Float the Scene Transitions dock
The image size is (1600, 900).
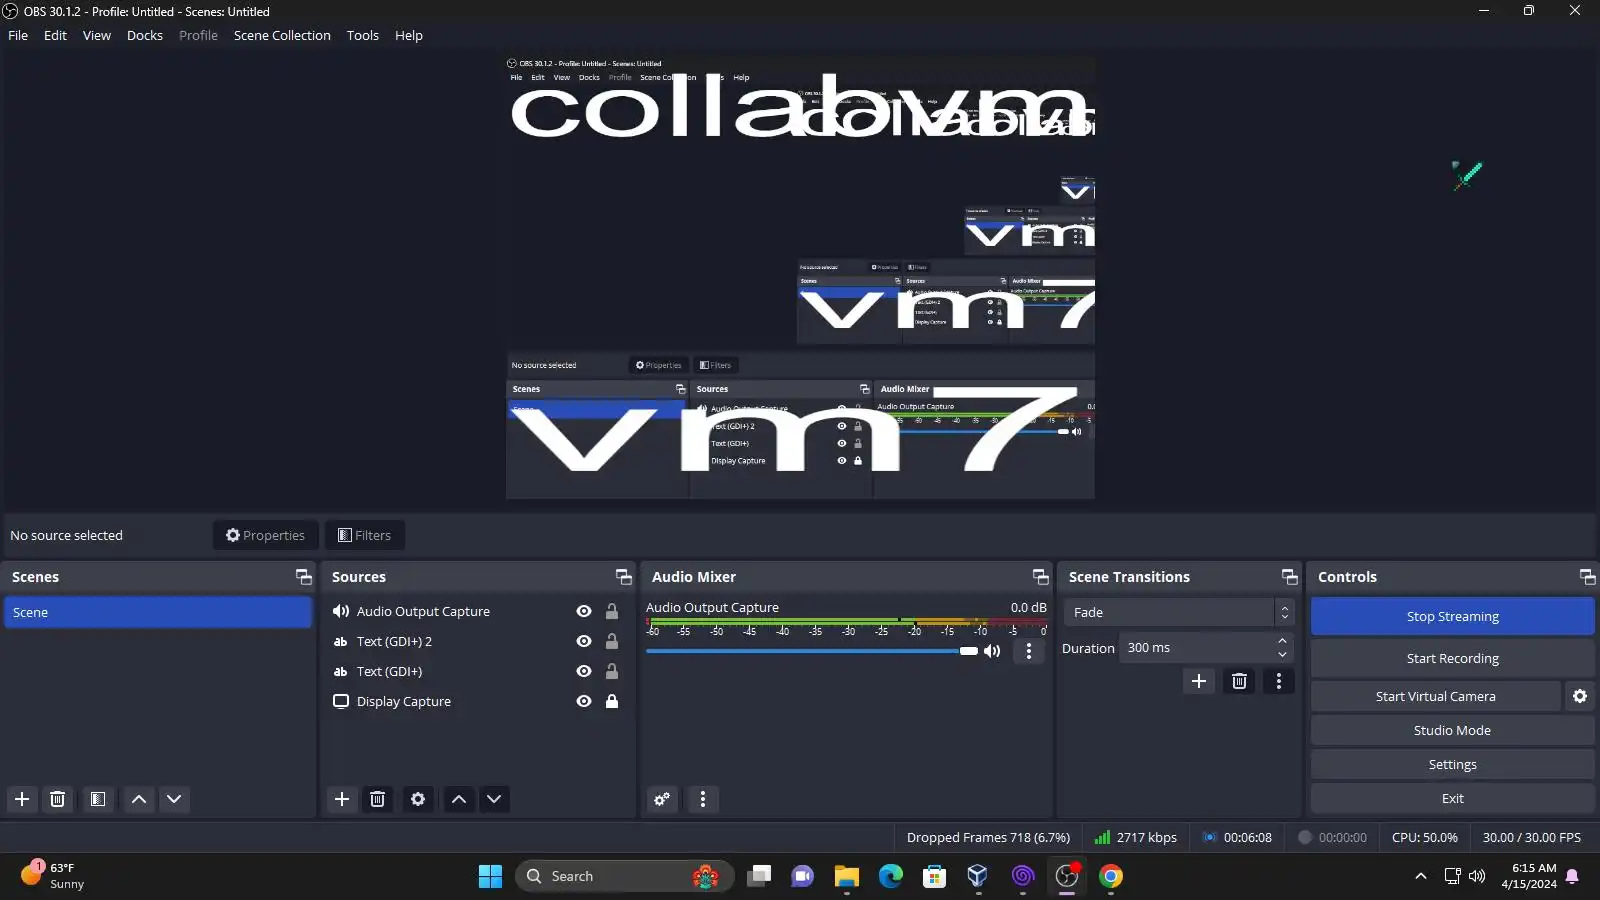tap(1289, 577)
